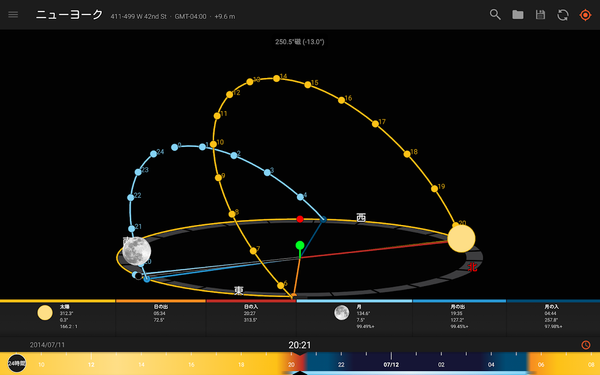Tap the 19:35 moonrise time value
Screen dimensions: 600x375
457,313
